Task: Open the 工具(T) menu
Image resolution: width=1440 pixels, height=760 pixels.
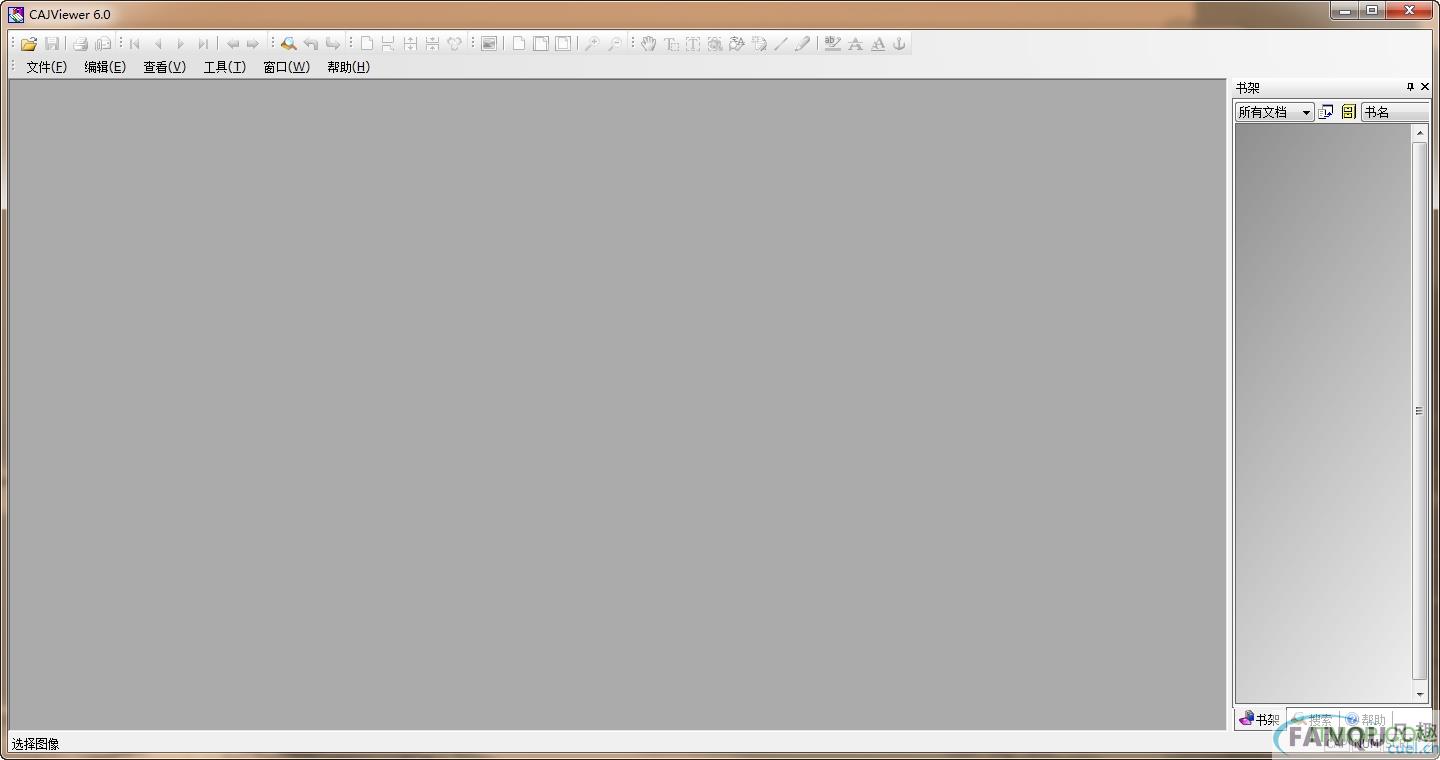Action: point(224,67)
